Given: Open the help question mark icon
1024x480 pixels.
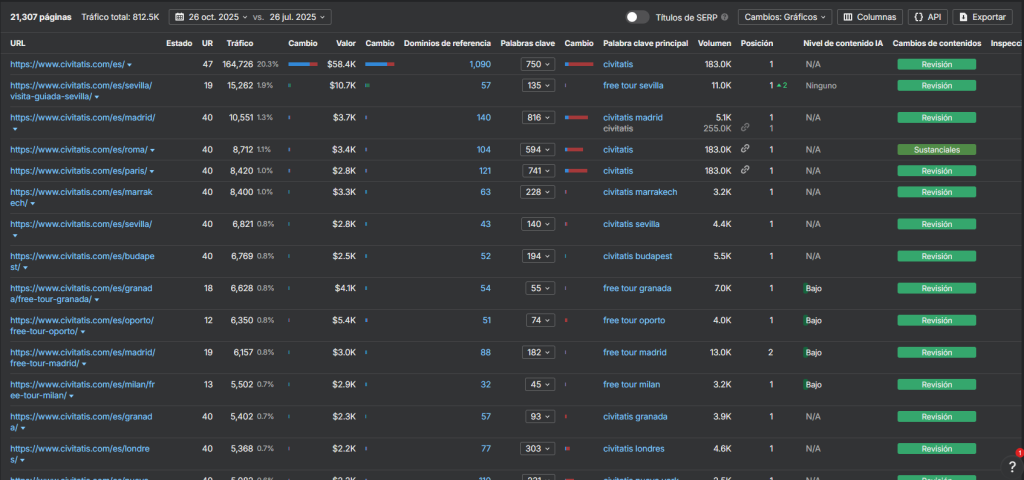Looking at the screenshot, I should 1012,466.
